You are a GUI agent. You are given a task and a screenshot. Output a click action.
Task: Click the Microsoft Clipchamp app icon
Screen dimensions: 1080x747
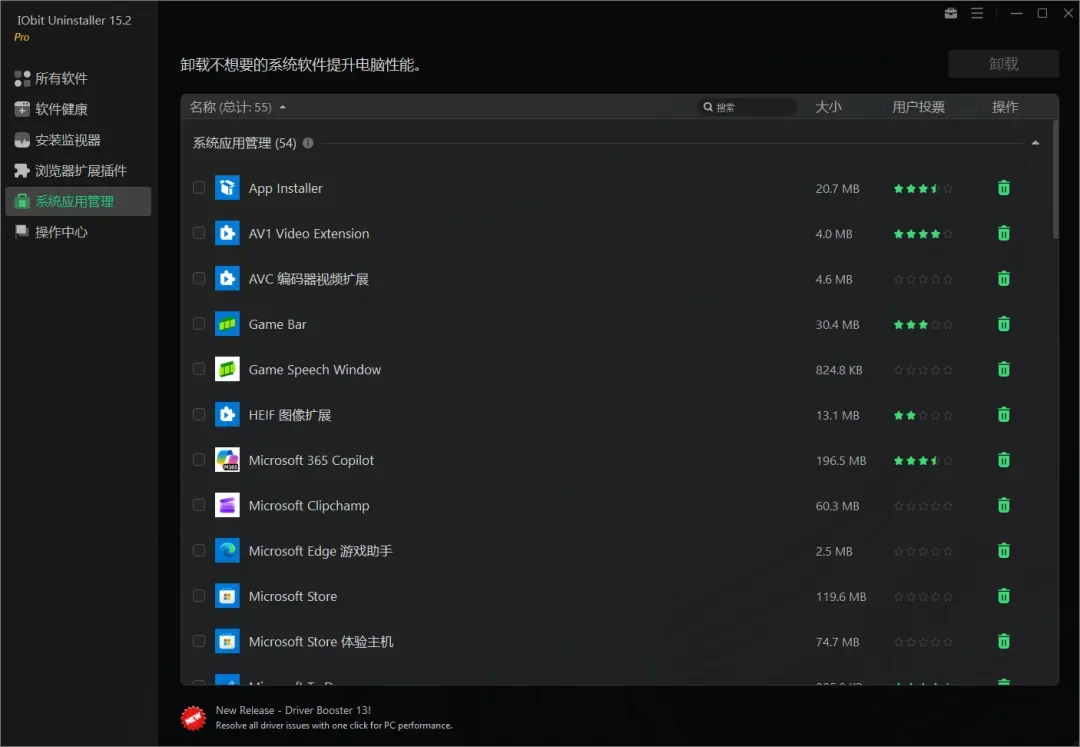pos(227,505)
